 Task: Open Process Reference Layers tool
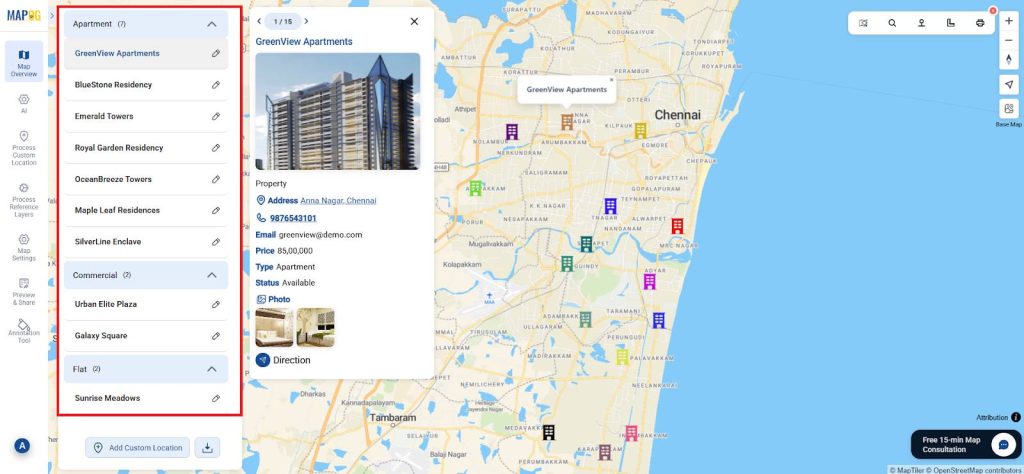point(24,200)
